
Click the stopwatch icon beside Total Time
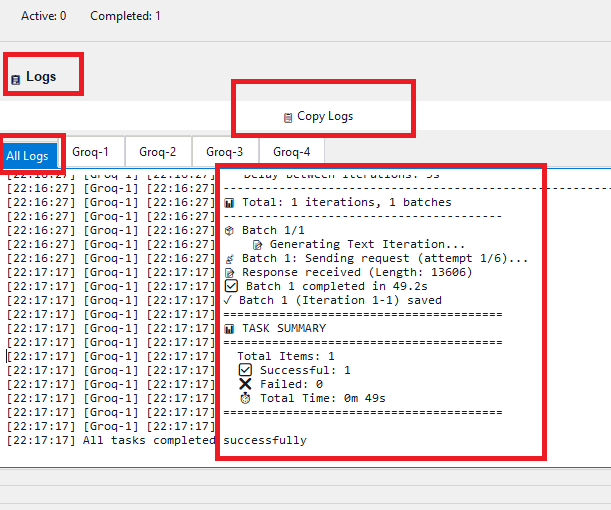point(245,398)
